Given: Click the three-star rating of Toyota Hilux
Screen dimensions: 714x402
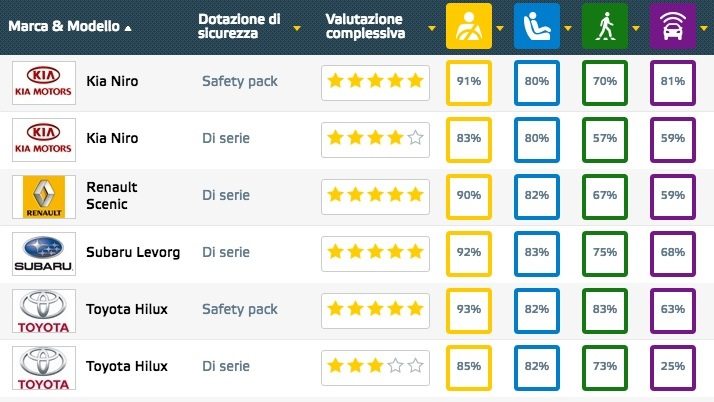Looking at the screenshot, I should pos(375,367).
